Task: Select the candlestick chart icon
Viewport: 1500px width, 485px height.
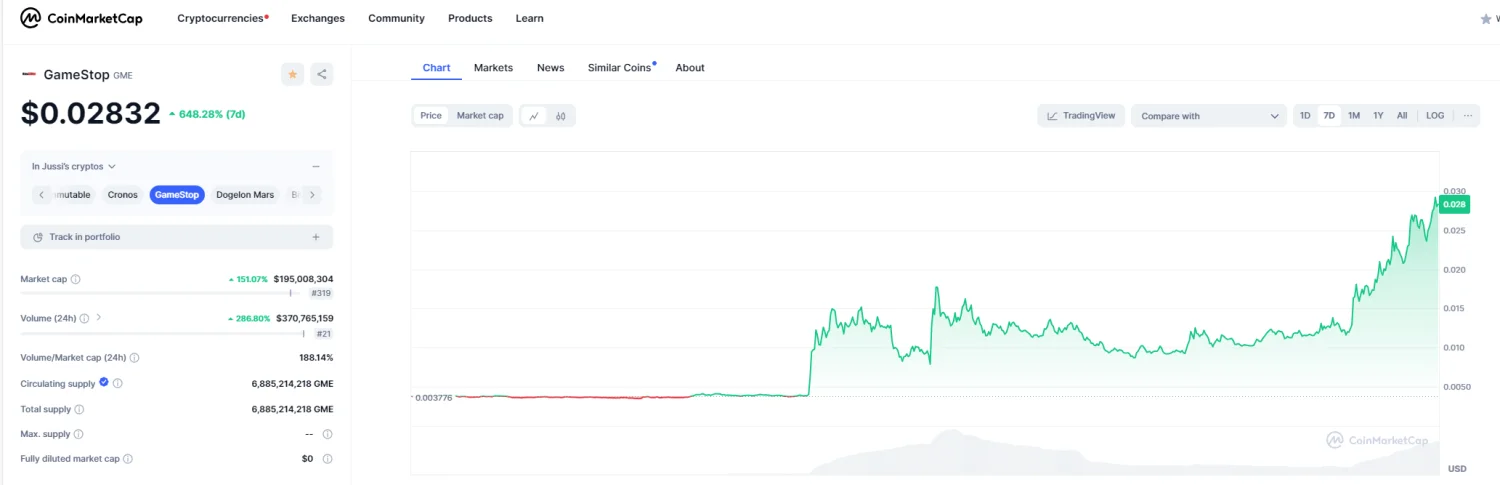Action: click(x=561, y=116)
